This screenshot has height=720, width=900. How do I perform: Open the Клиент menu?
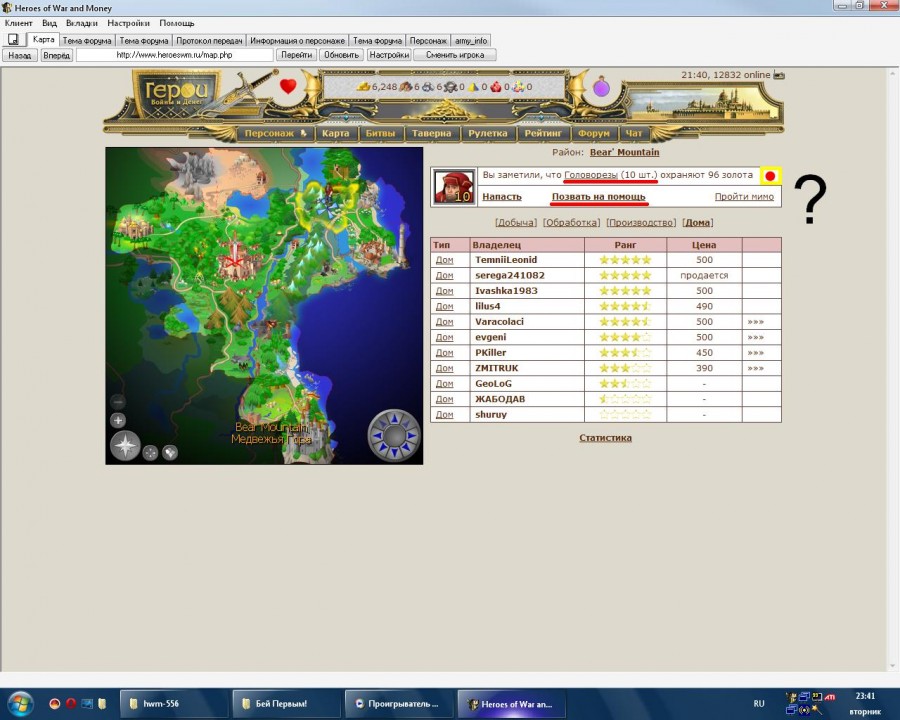click(18, 23)
